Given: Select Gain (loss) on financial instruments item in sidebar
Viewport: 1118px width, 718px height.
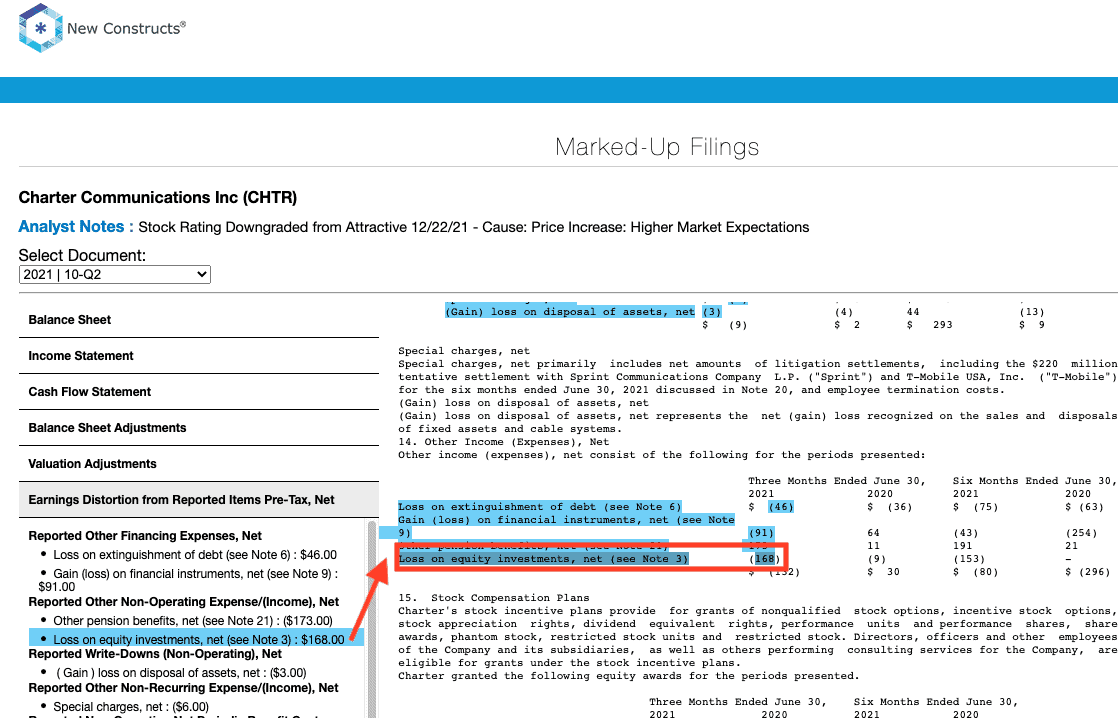Looking at the screenshot, I should pos(189,580).
